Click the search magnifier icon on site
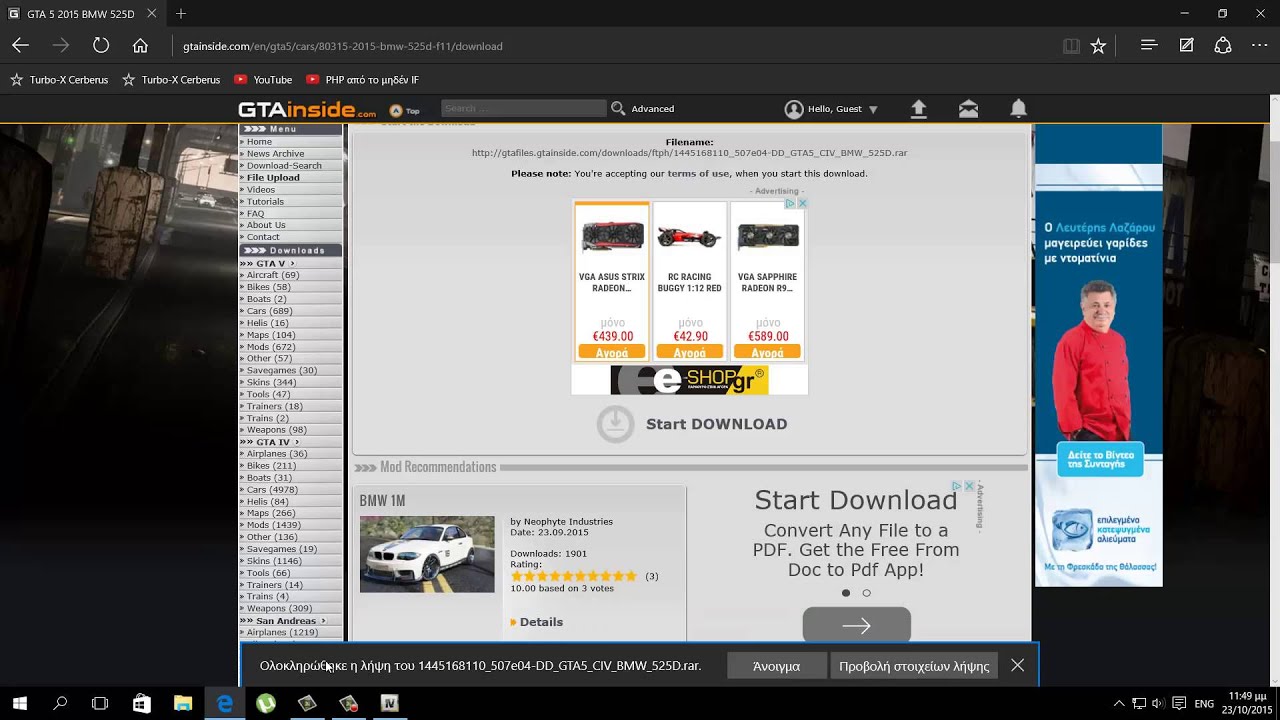 618,108
